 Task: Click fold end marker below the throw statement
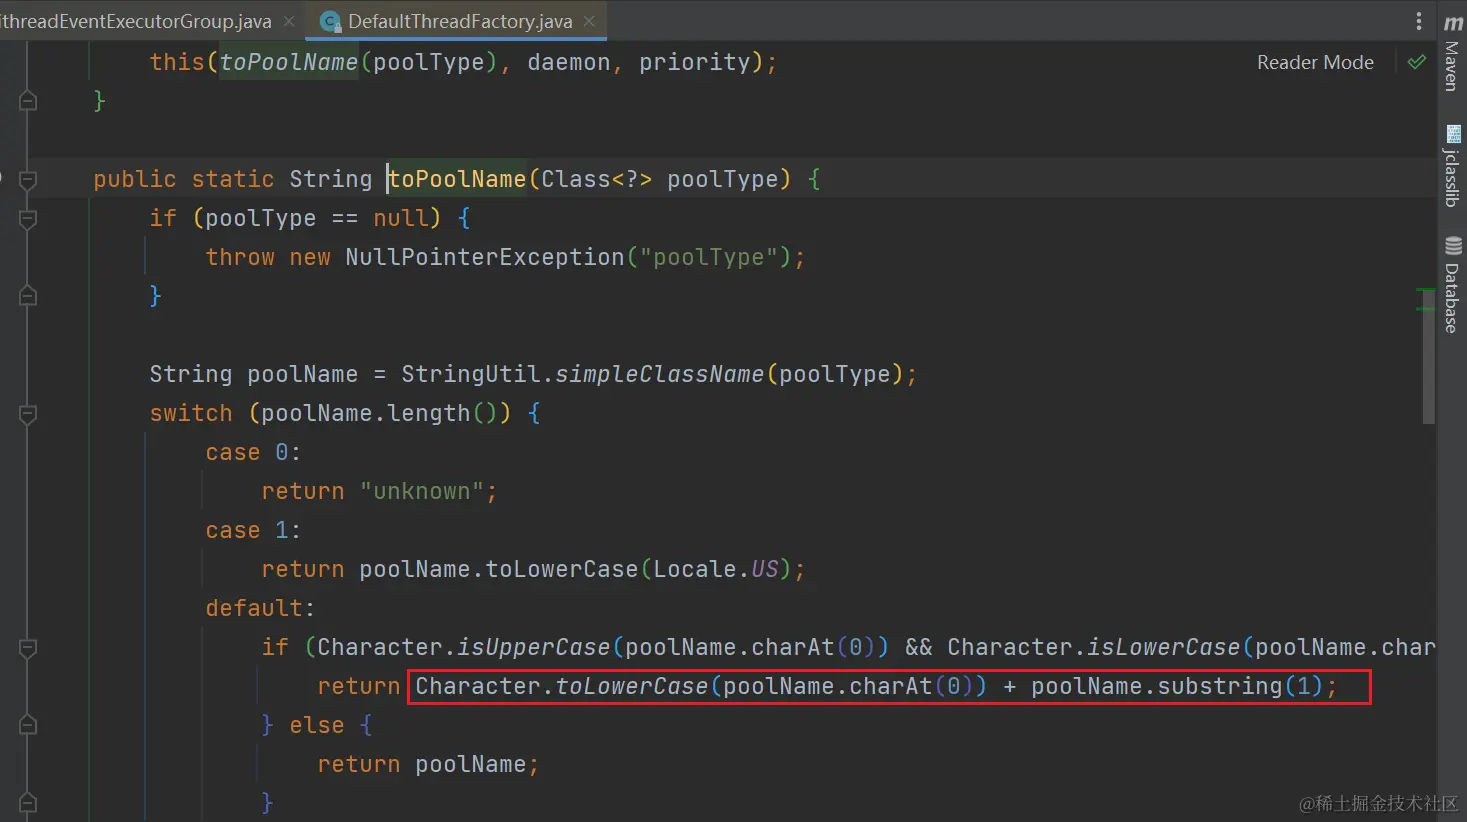(28, 295)
